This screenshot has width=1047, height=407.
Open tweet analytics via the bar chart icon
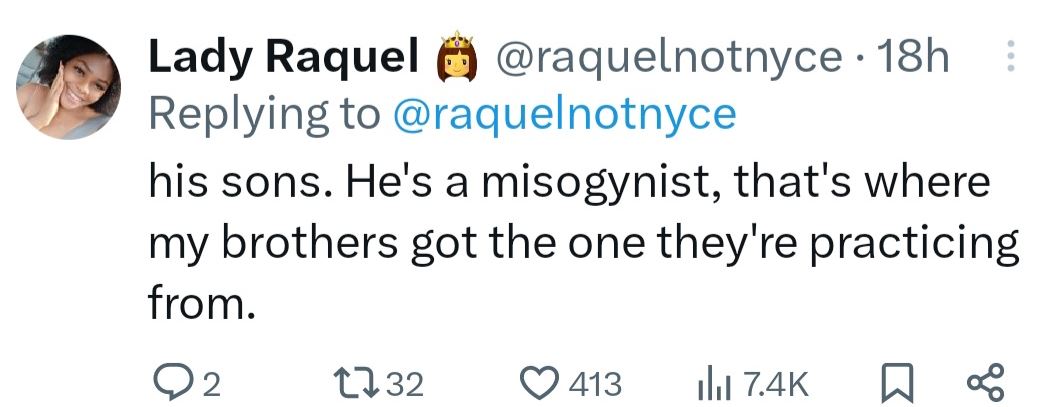pos(709,382)
